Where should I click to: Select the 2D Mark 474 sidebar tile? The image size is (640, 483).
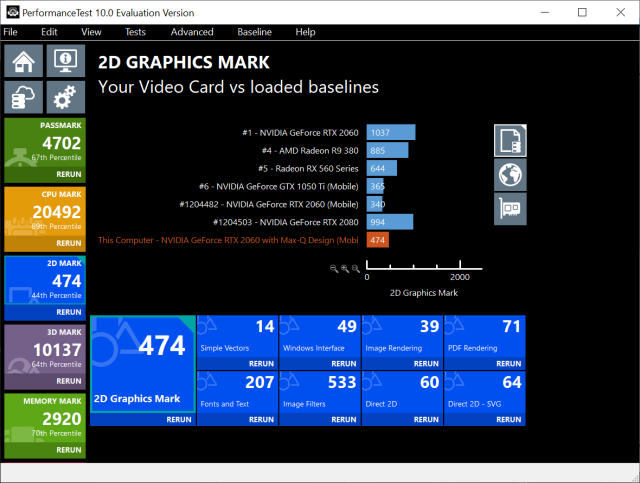(x=45, y=280)
